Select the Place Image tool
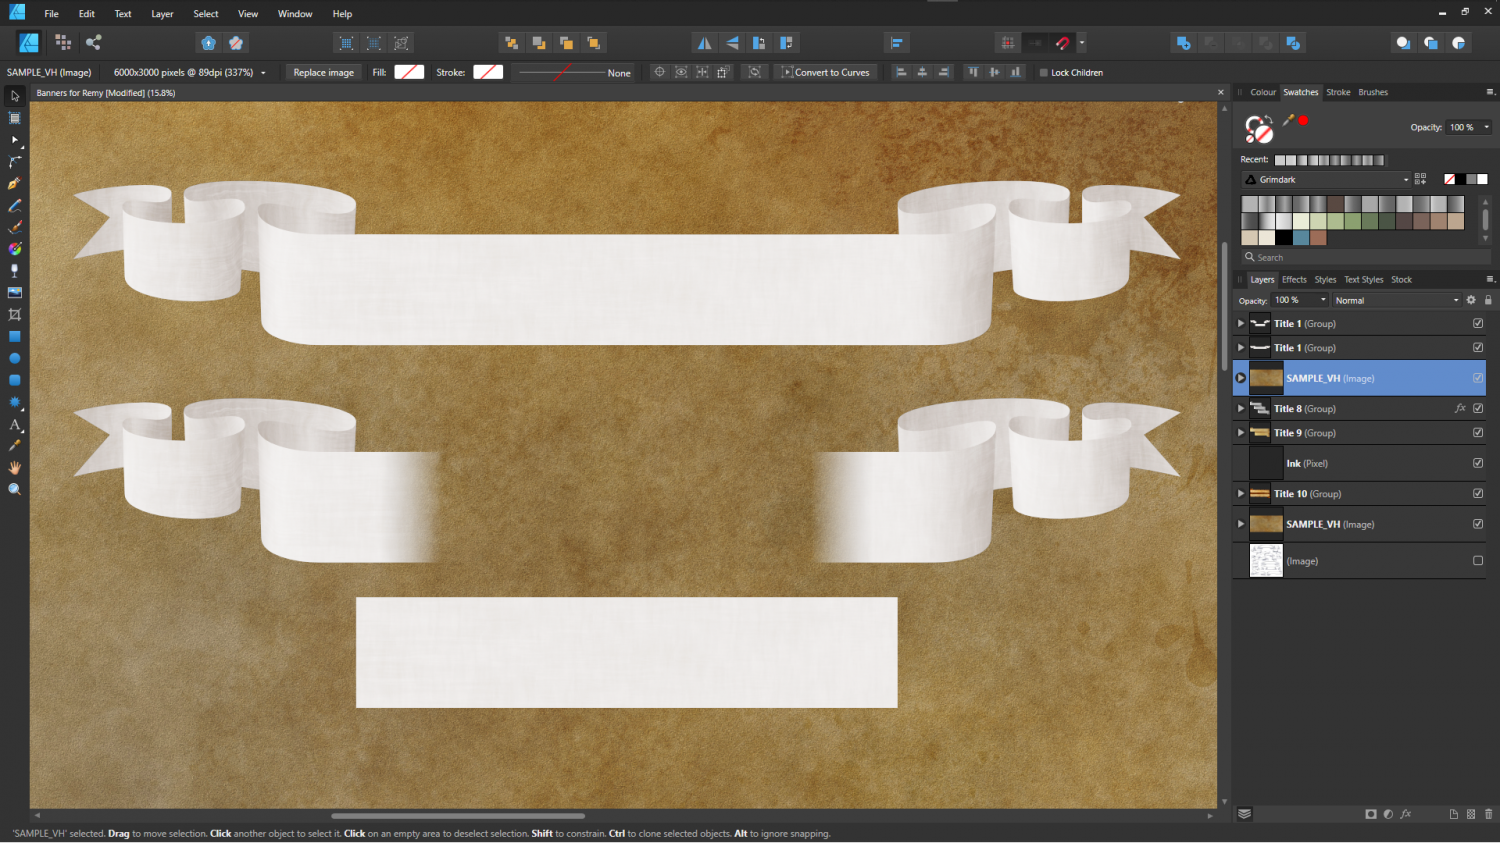 pyautogui.click(x=14, y=293)
